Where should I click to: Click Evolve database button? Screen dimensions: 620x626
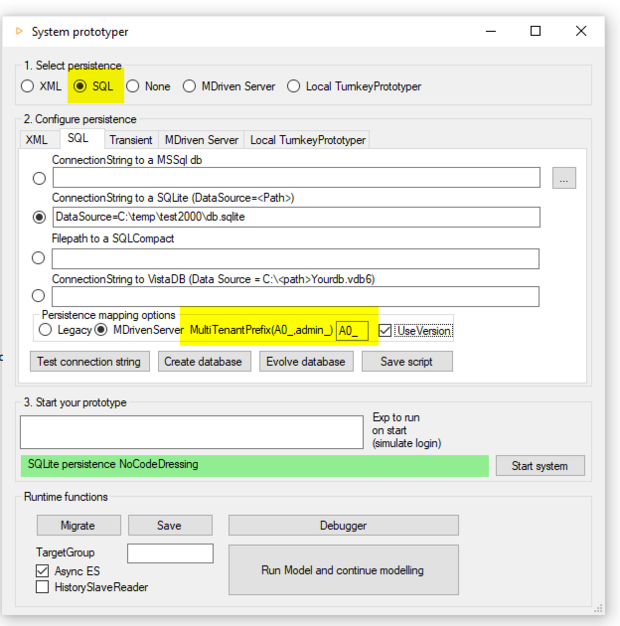306,361
